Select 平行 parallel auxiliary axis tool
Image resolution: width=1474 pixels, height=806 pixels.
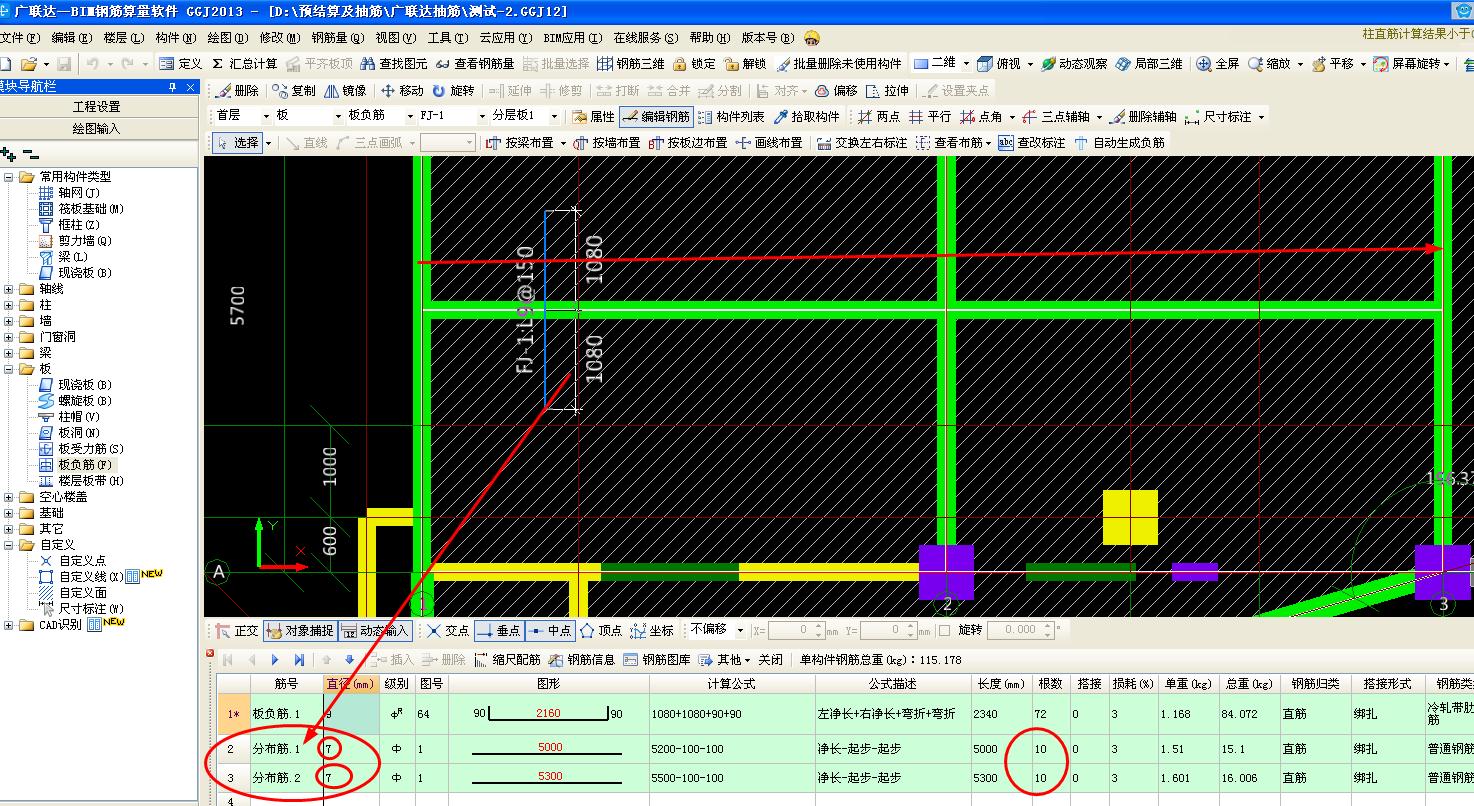(x=930, y=116)
